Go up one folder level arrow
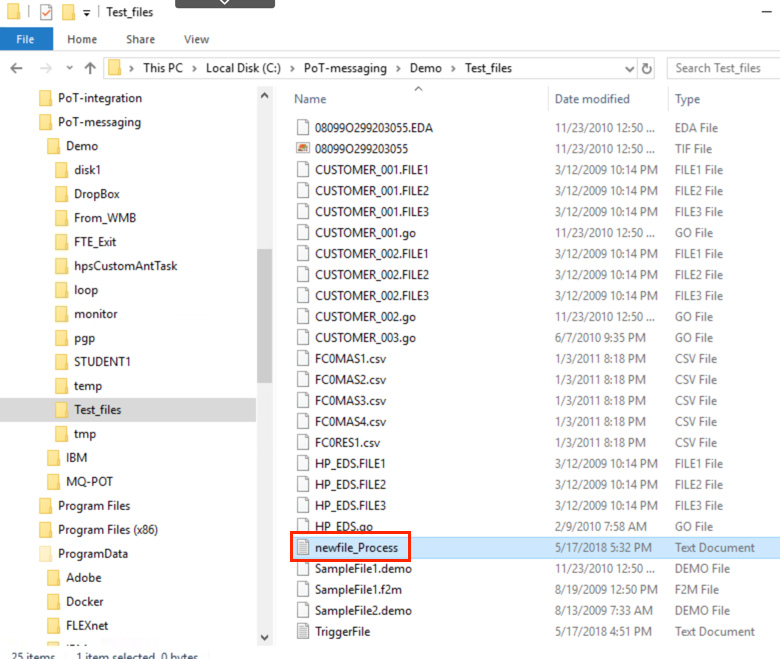Viewport: 780px width, 659px height. (x=90, y=68)
